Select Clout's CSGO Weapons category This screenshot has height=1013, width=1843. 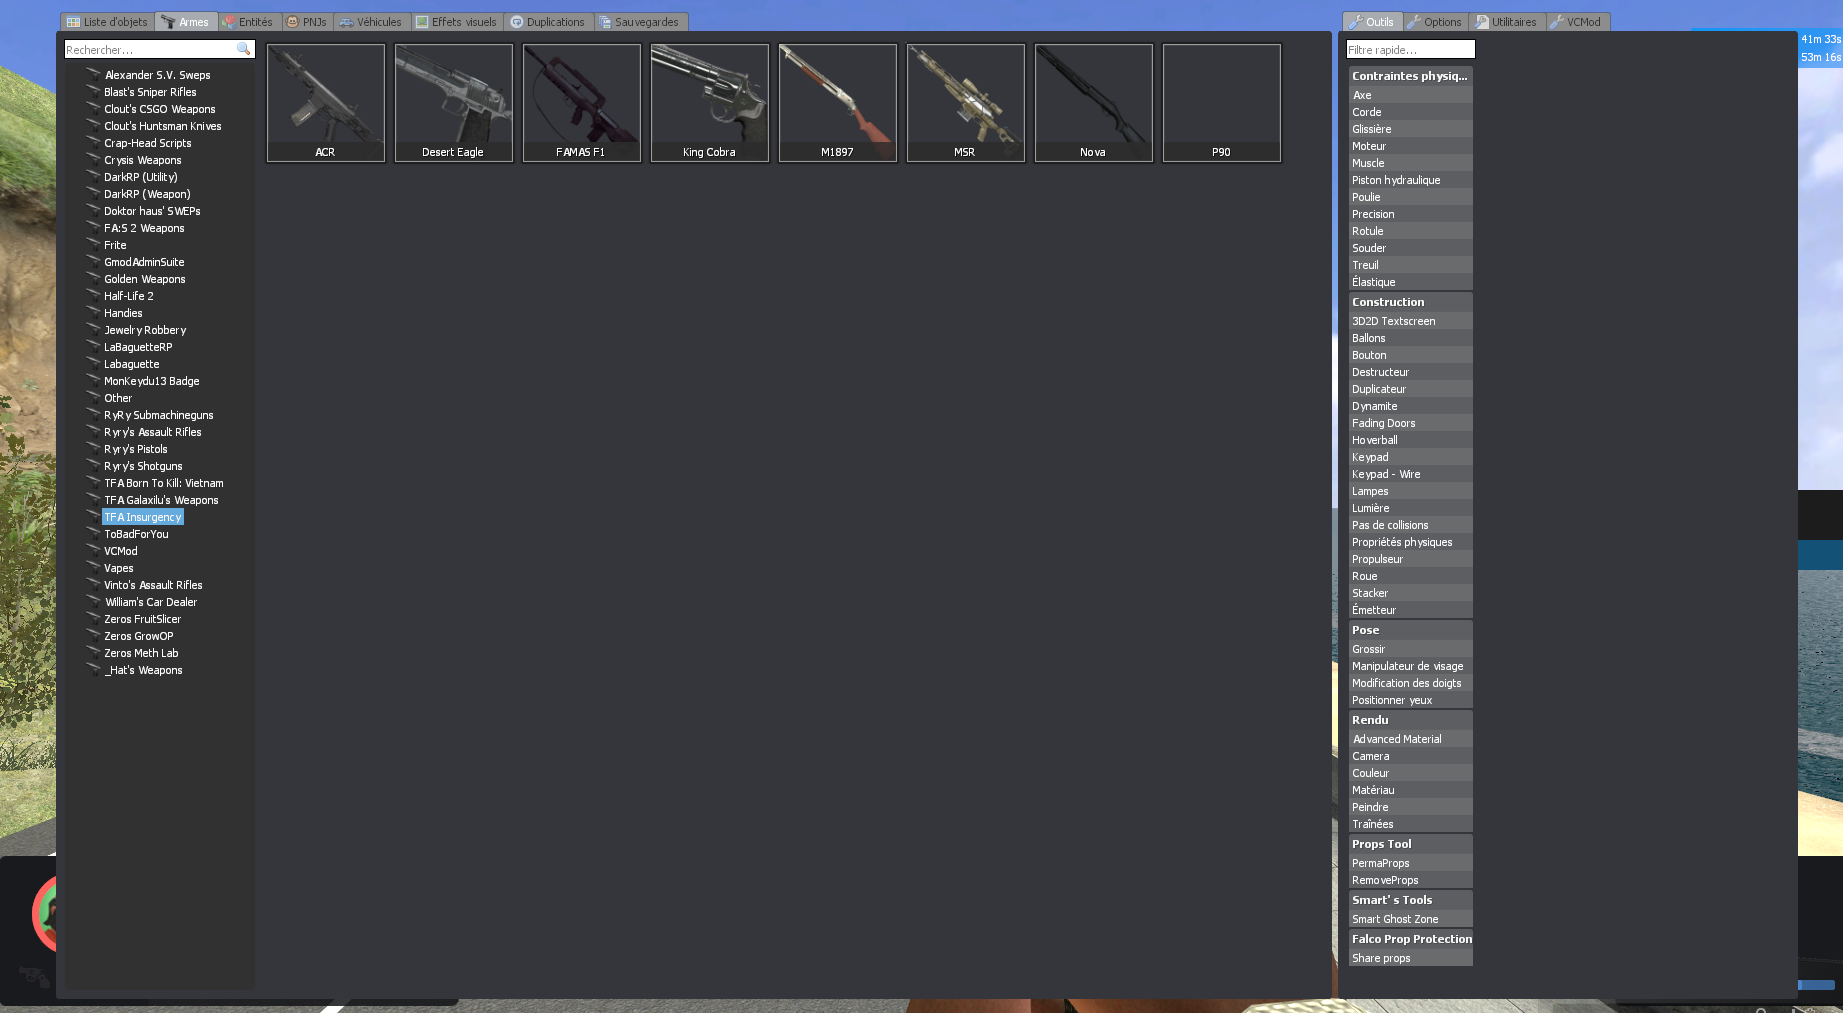[x=160, y=109]
